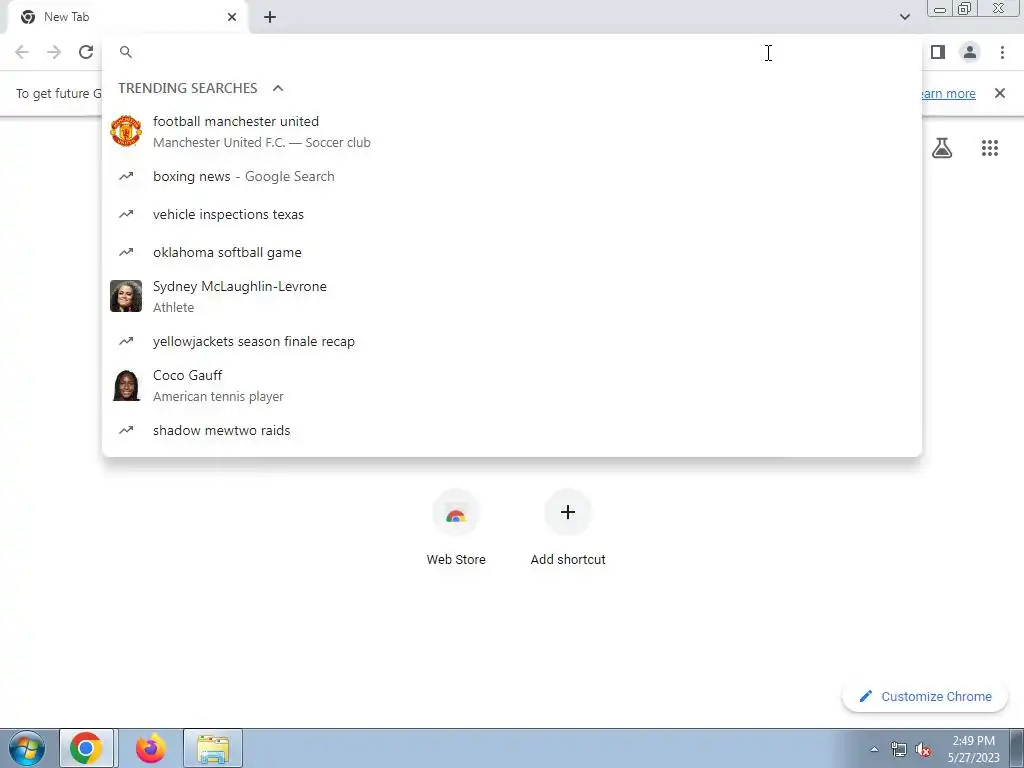Open the clock showing 2:49 PM
1024x768 pixels.
[973, 749]
